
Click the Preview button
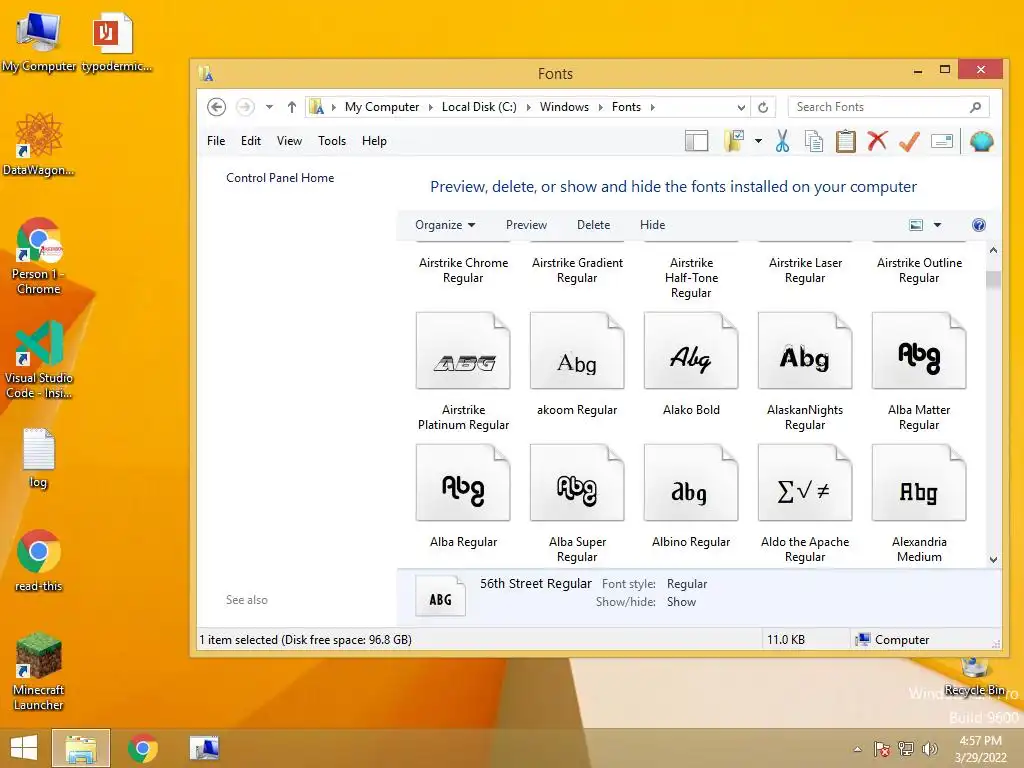[x=526, y=225]
